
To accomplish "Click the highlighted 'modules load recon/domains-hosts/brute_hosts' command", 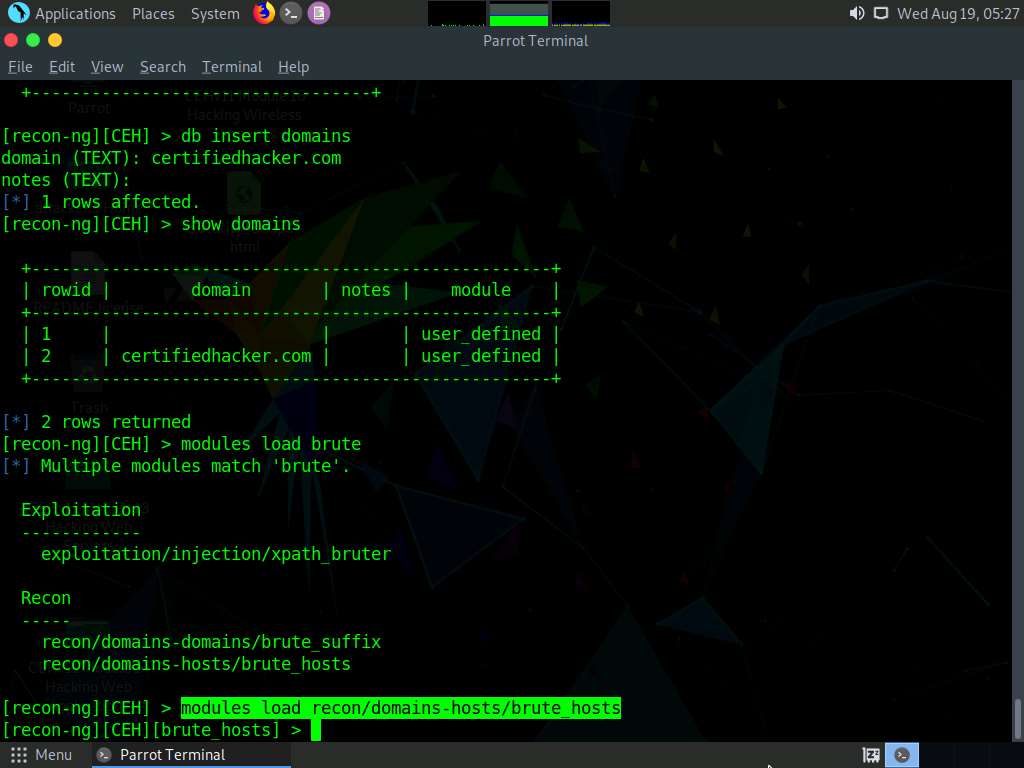I will (401, 708).
